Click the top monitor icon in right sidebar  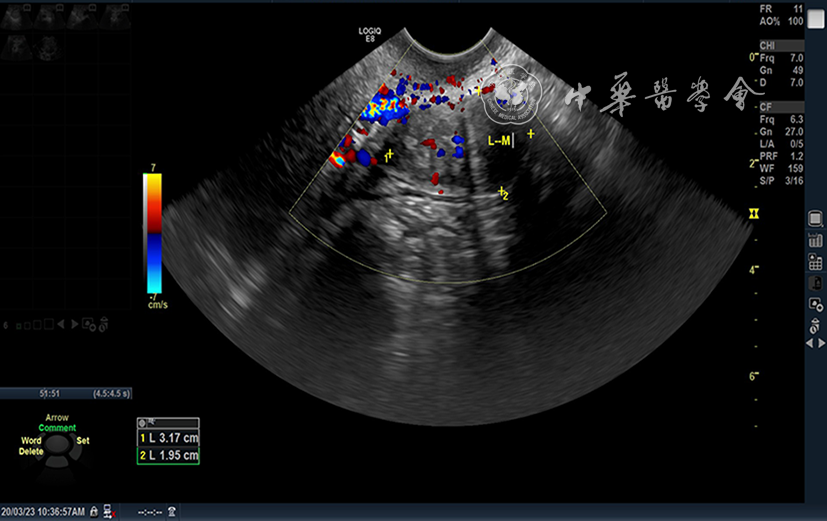click(x=815, y=219)
